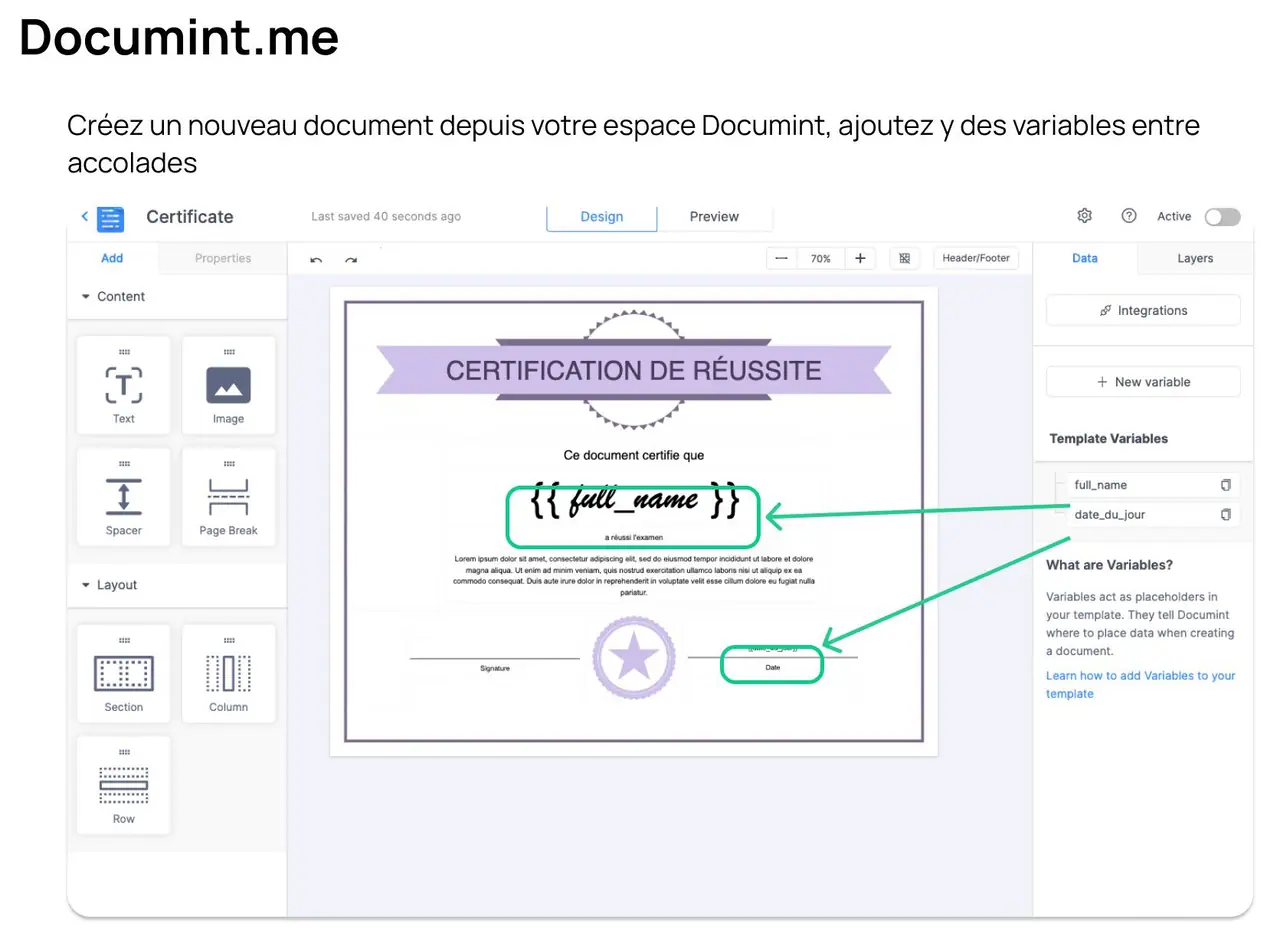Click the Documint template logo icon
This screenshot has height=940, width=1280.
[x=110, y=218]
